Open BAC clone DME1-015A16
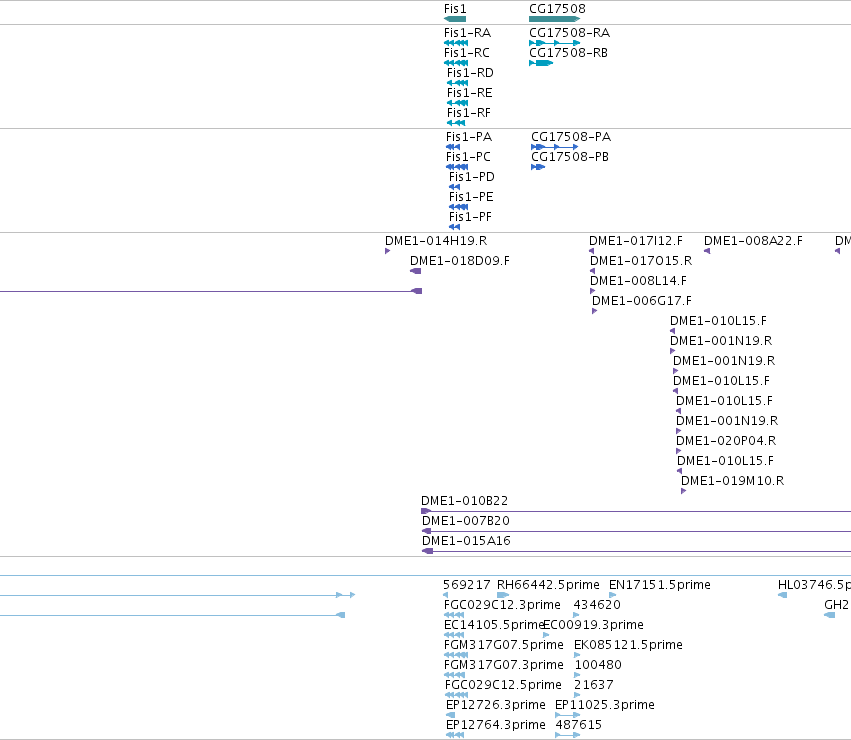This screenshot has height=740, width=851. [x=466, y=541]
